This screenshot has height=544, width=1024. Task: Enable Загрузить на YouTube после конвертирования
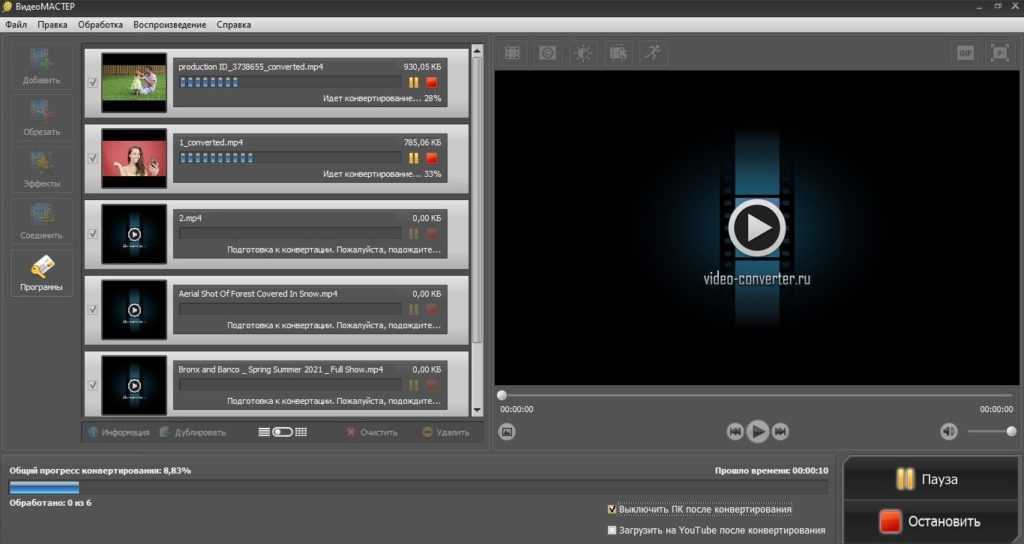pyautogui.click(x=612, y=530)
